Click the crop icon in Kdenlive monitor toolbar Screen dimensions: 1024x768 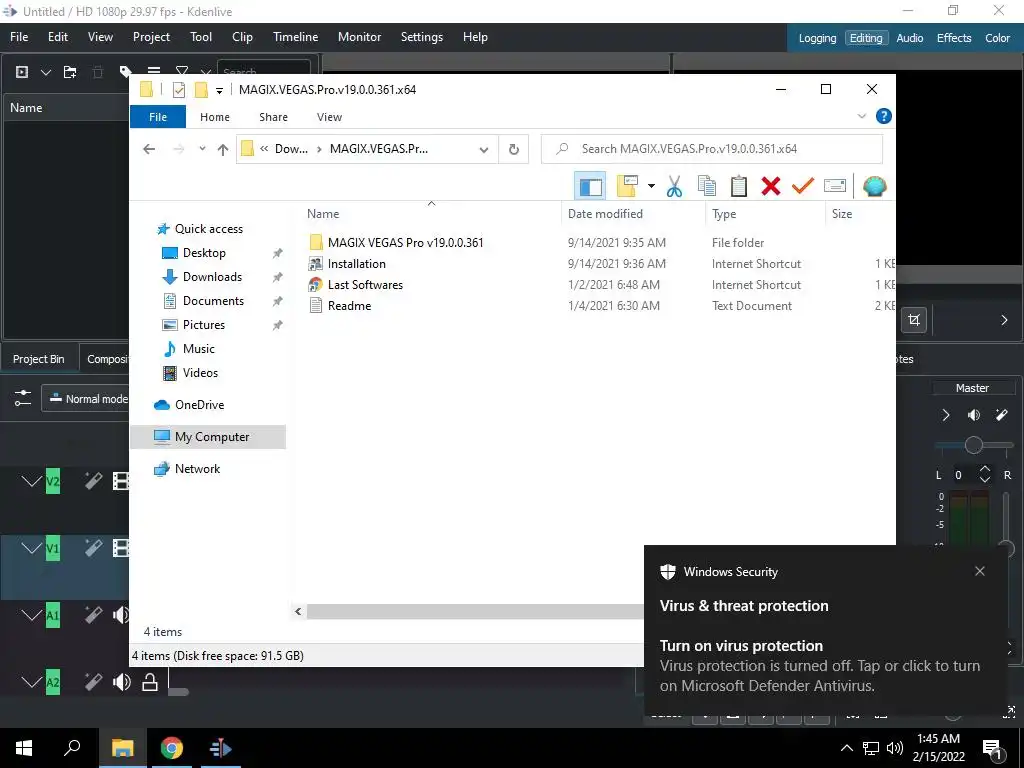tap(914, 320)
